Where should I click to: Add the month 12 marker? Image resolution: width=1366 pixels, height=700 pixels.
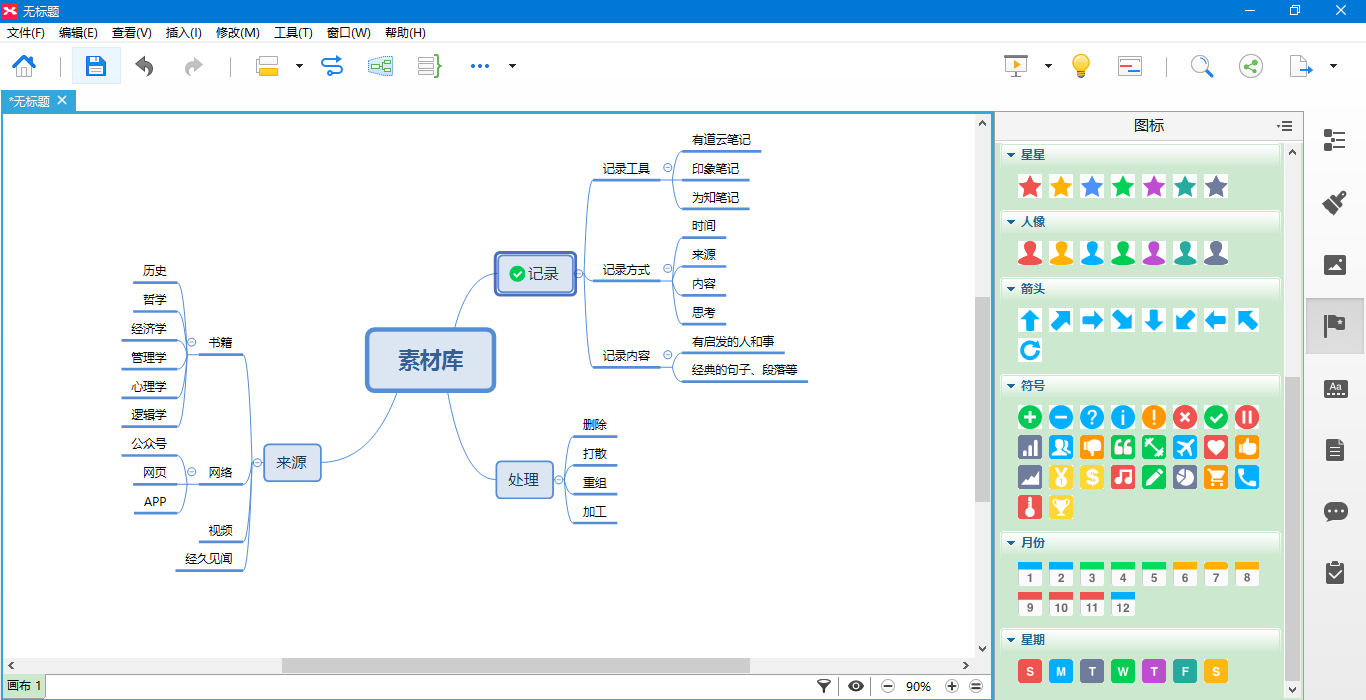[x=1123, y=604]
